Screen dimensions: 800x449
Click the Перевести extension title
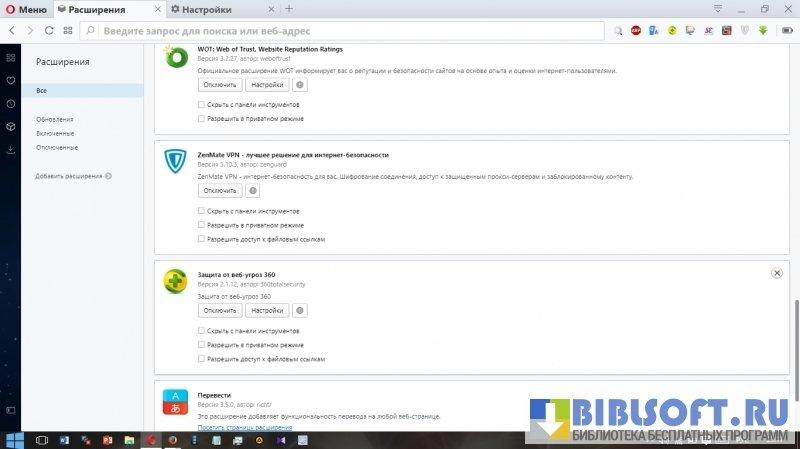click(x=214, y=395)
